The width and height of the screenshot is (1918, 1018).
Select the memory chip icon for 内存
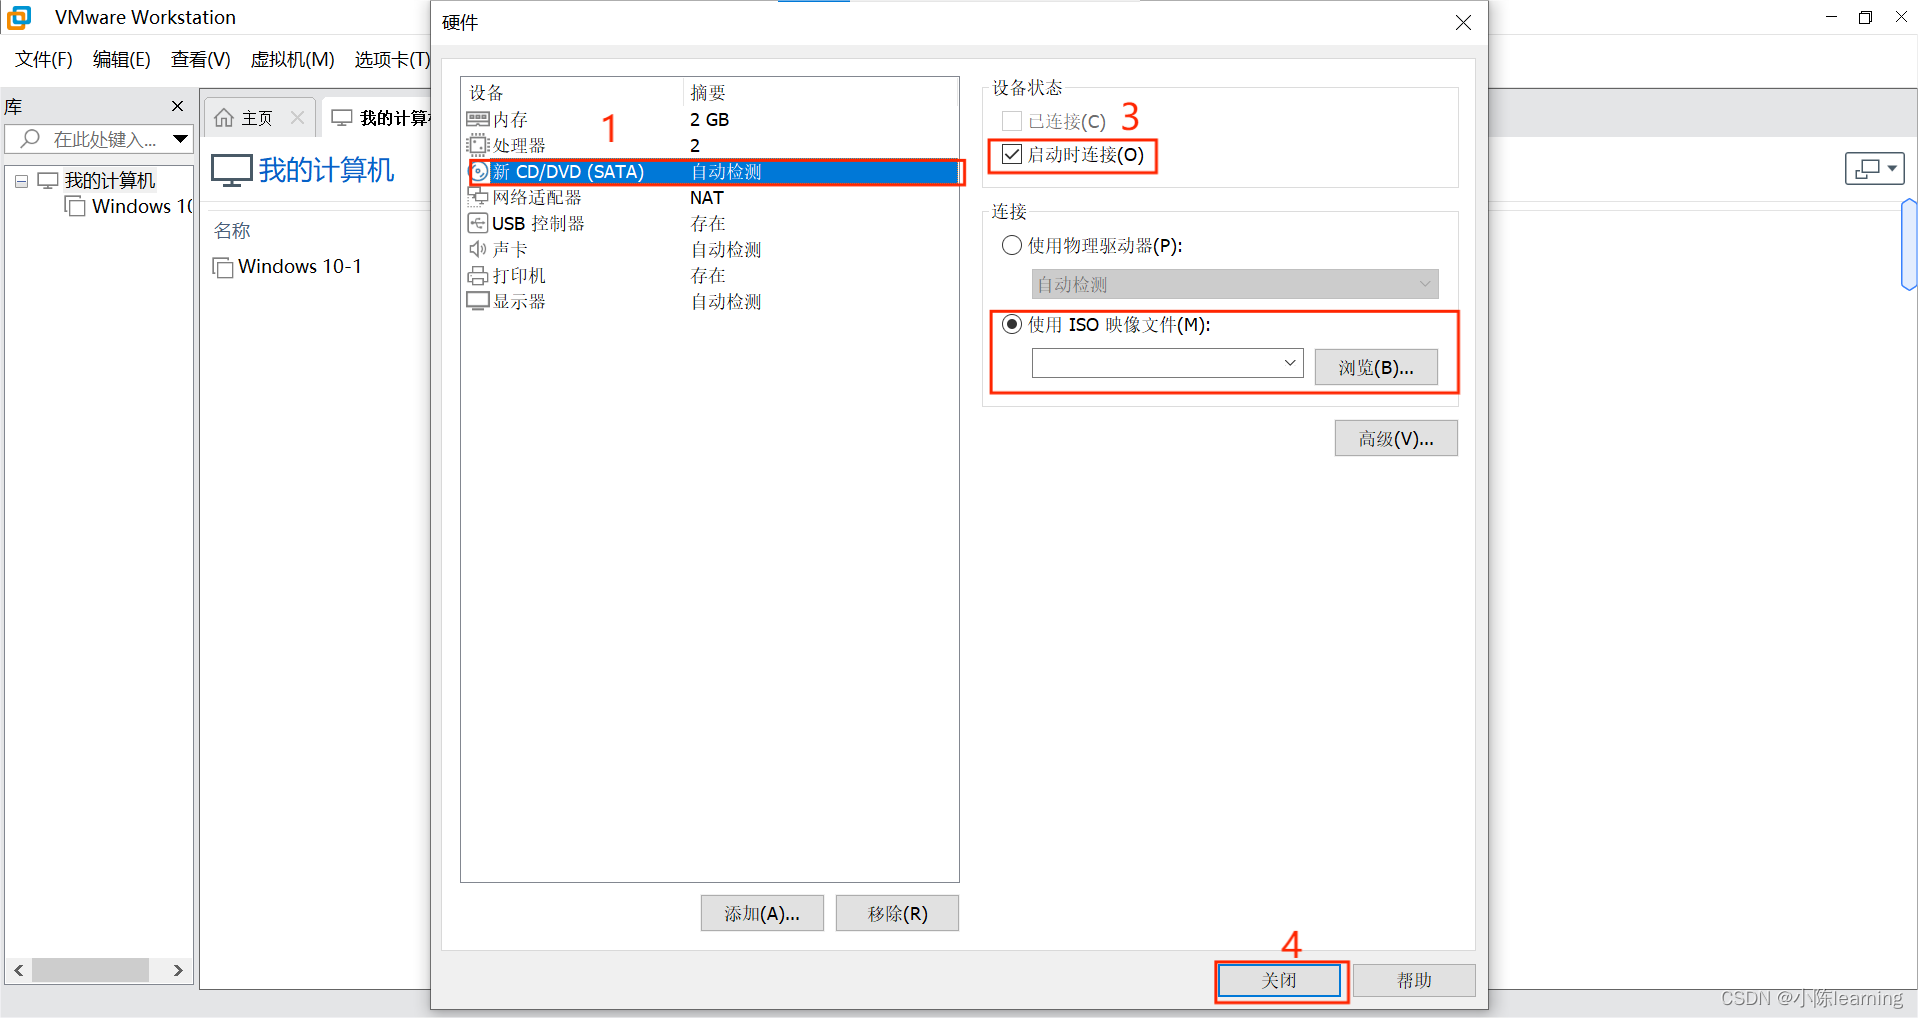478,119
